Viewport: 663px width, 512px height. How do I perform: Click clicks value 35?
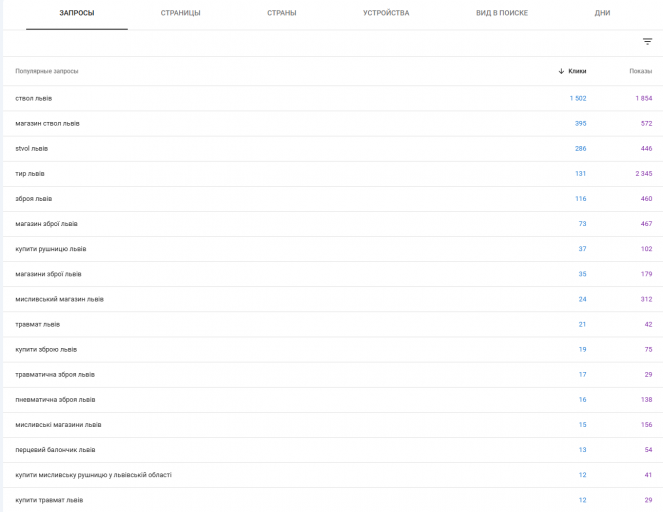coord(582,274)
